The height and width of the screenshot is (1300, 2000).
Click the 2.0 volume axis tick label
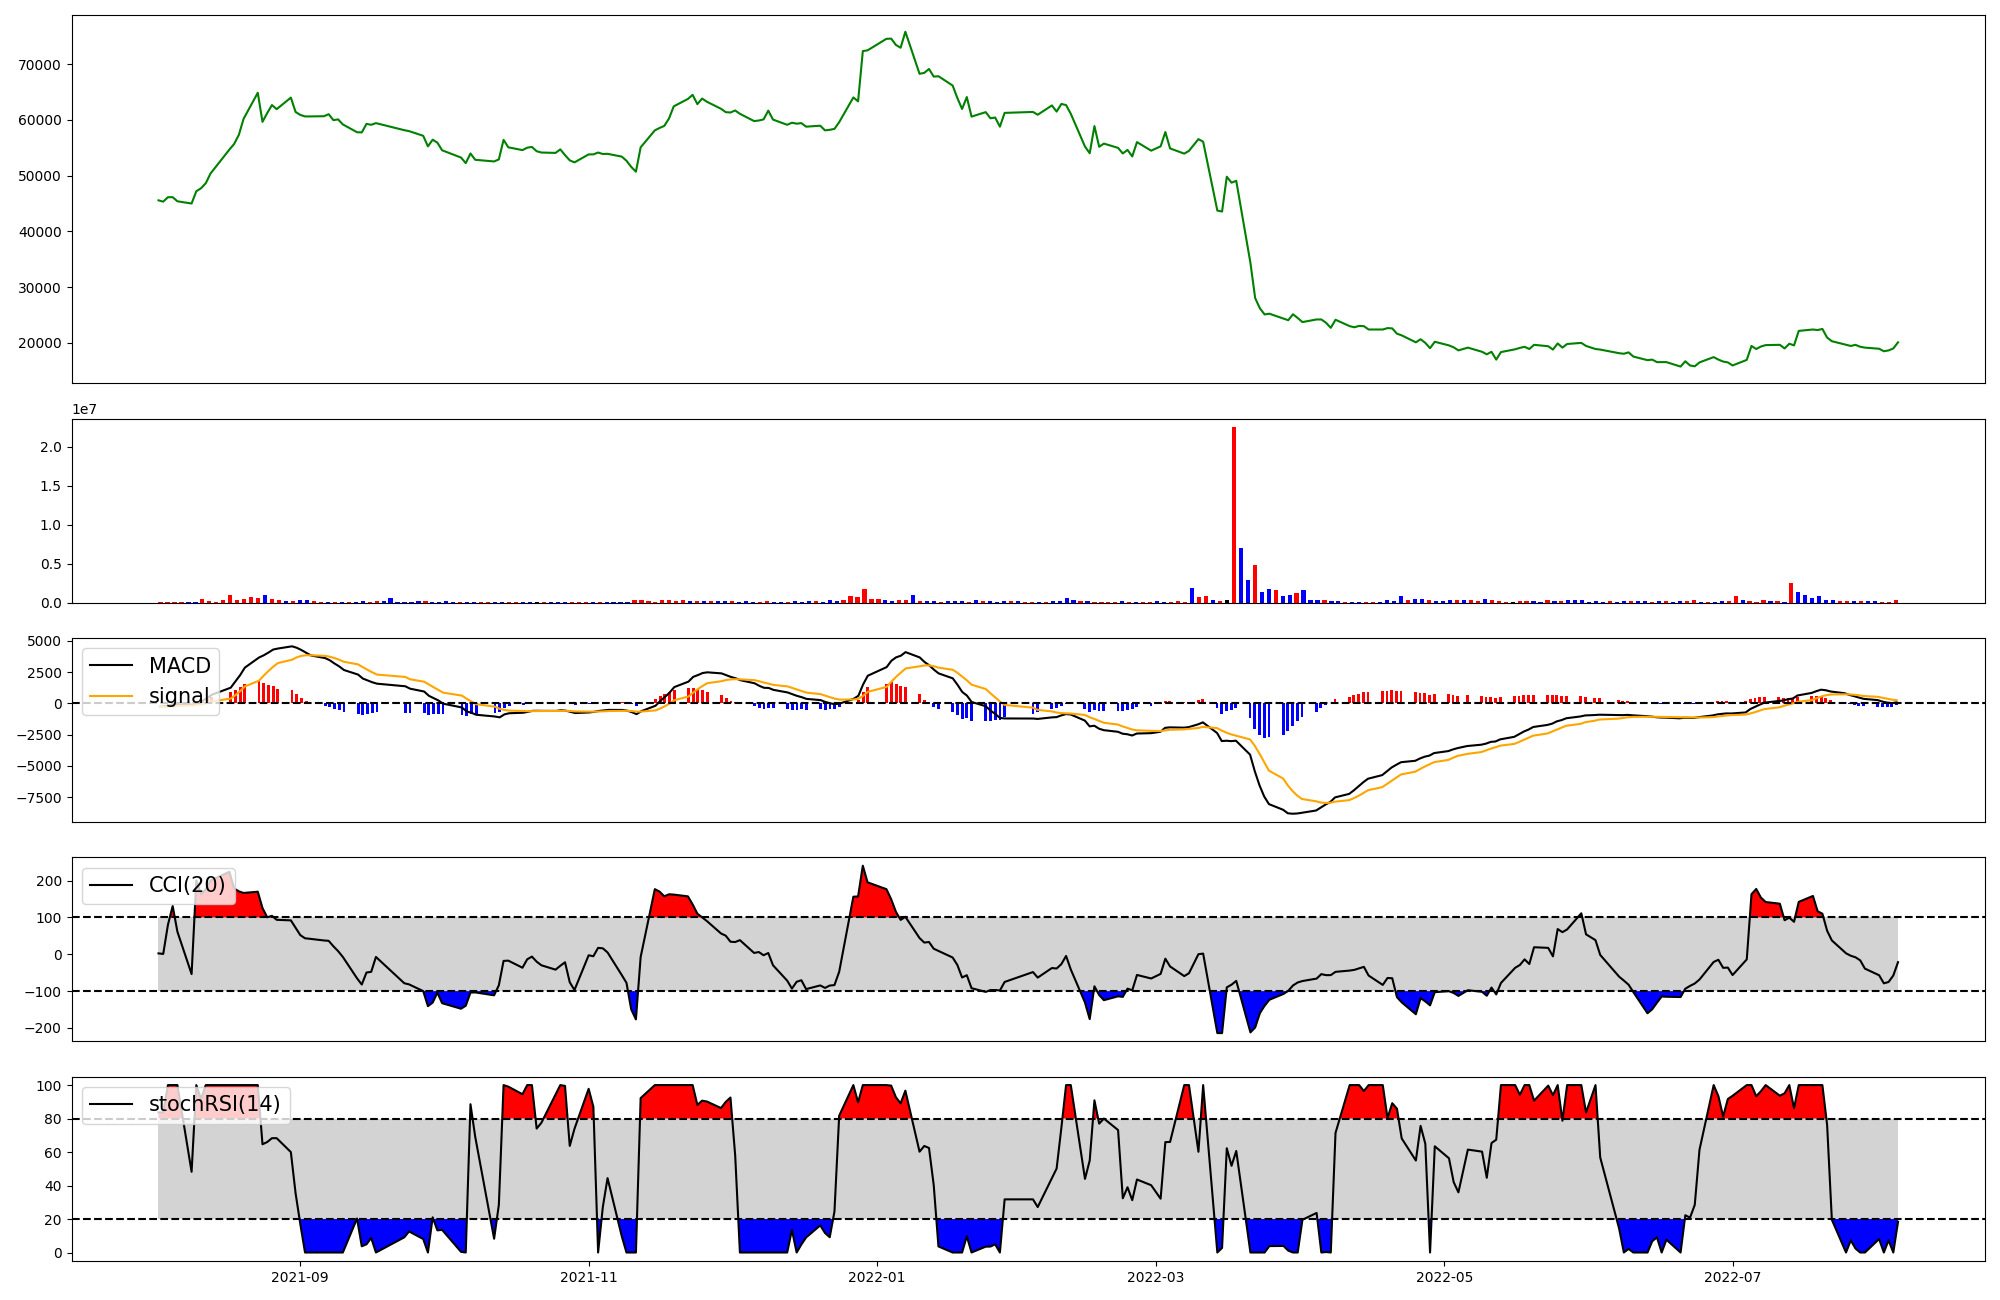pyautogui.click(x=51, y=447)
